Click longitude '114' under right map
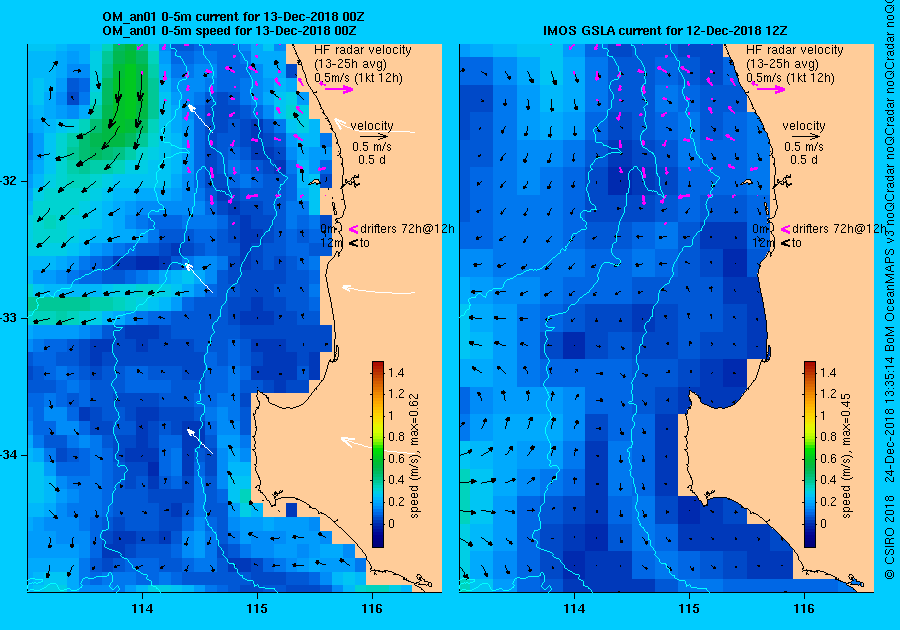This screenshot has height=630, width=900. click(x=574, y=609)
